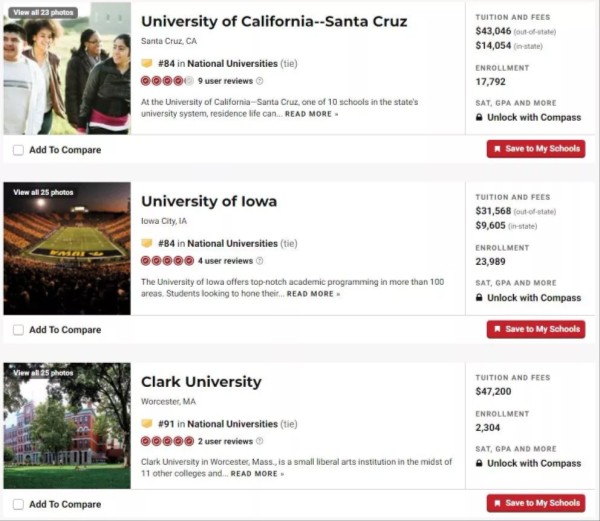This screenshot has width=600, height=521.
Task: Open University of Iowa title link
Action: [209, 202]
